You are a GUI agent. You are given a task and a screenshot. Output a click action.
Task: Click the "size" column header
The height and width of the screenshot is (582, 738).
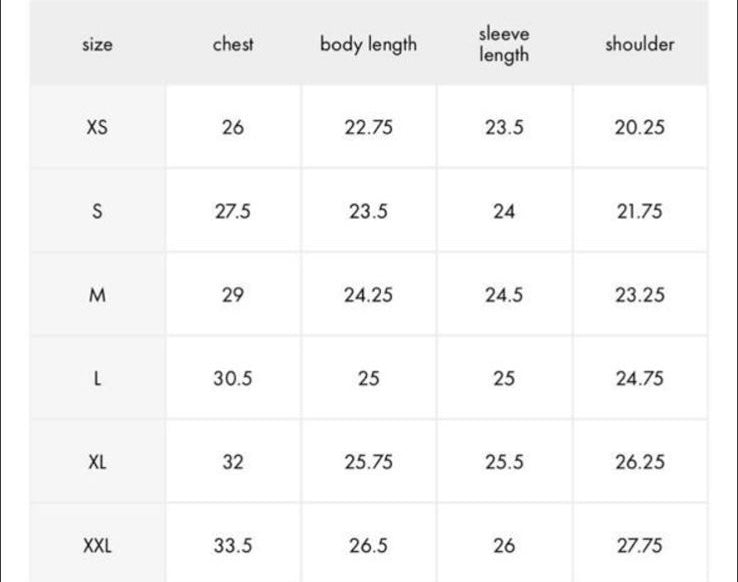click(97, 45)
